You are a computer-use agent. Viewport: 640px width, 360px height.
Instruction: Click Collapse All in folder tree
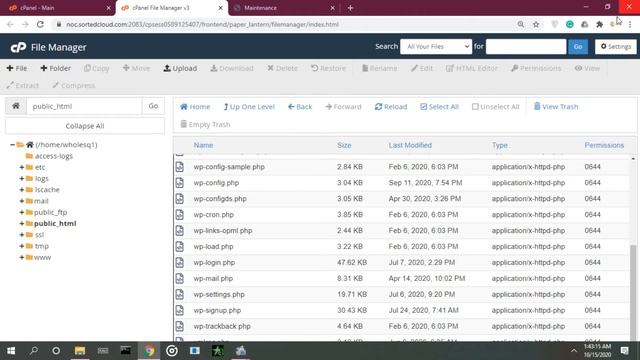click(85, 126)
